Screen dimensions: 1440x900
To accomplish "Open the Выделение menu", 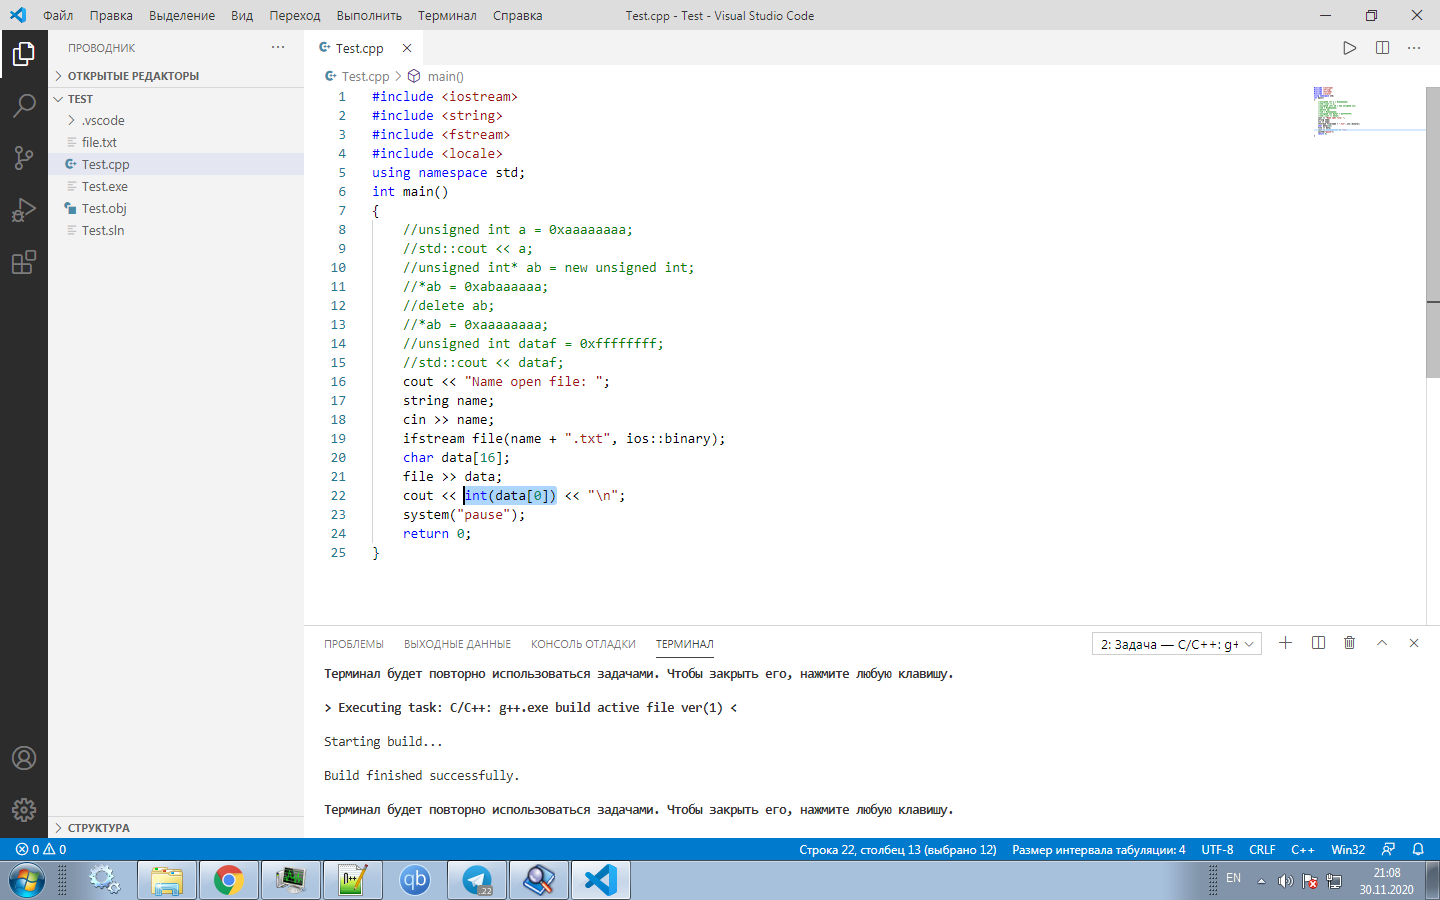I will 182,15.
